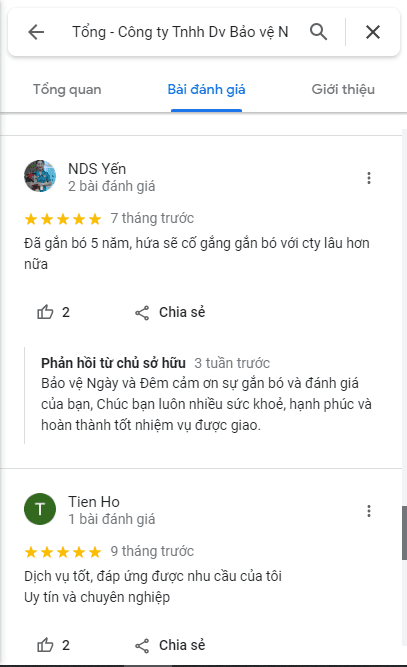Click the magnifying glass search icon
Viewport: 407px width, 667px height.
[319, 32]
